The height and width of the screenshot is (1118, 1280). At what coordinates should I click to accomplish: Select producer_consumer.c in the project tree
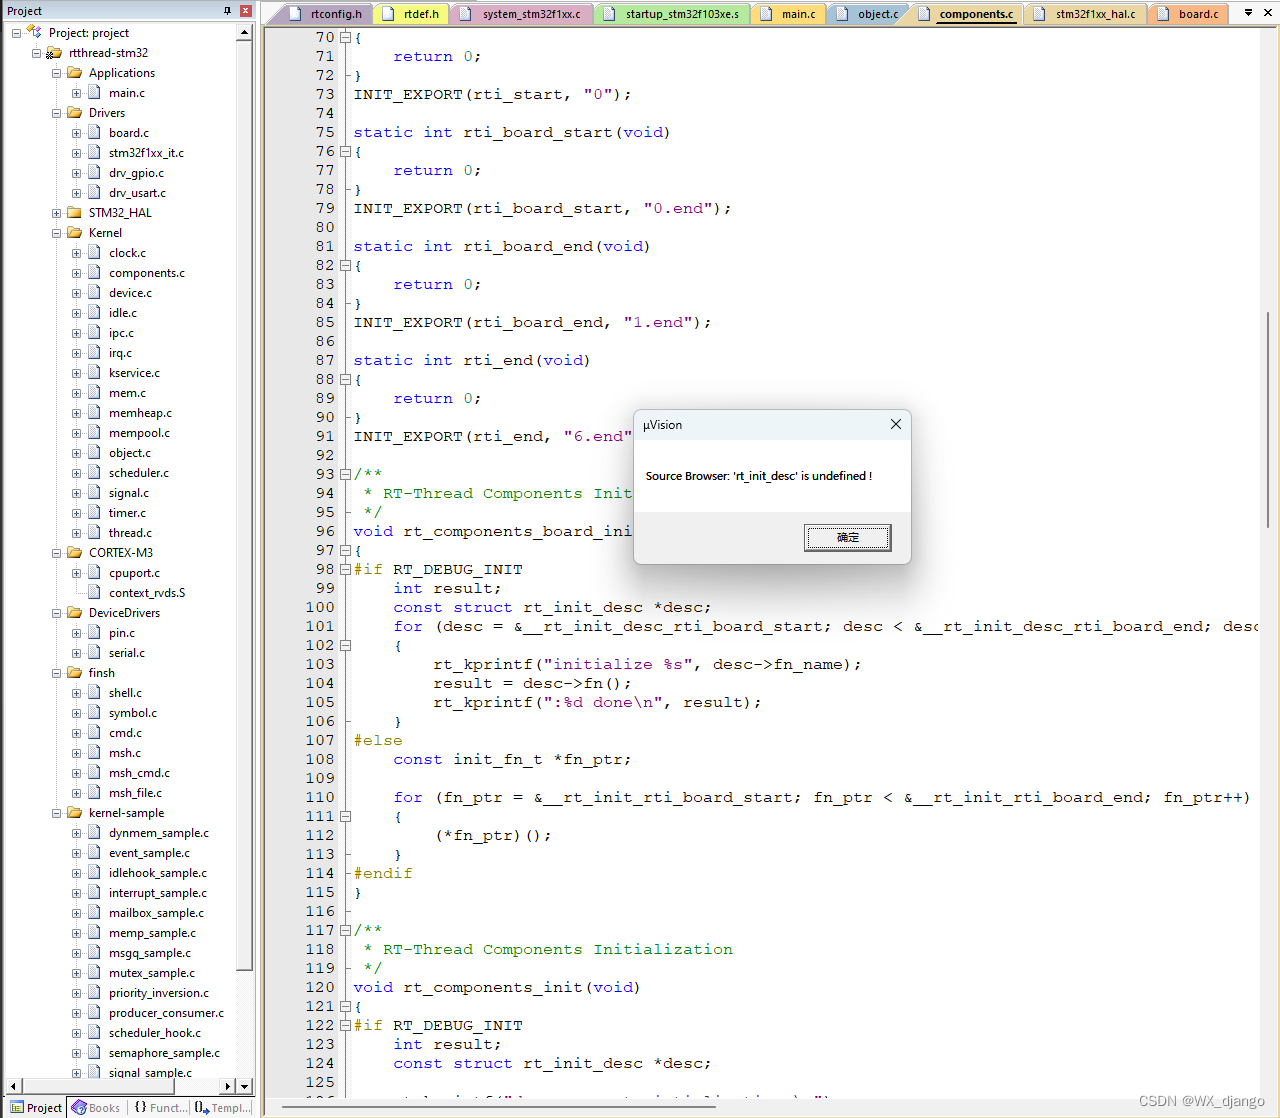[166, 1012]
